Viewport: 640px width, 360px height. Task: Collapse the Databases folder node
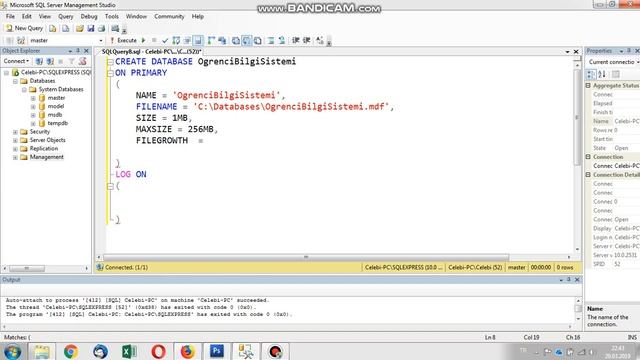(16, 81)
